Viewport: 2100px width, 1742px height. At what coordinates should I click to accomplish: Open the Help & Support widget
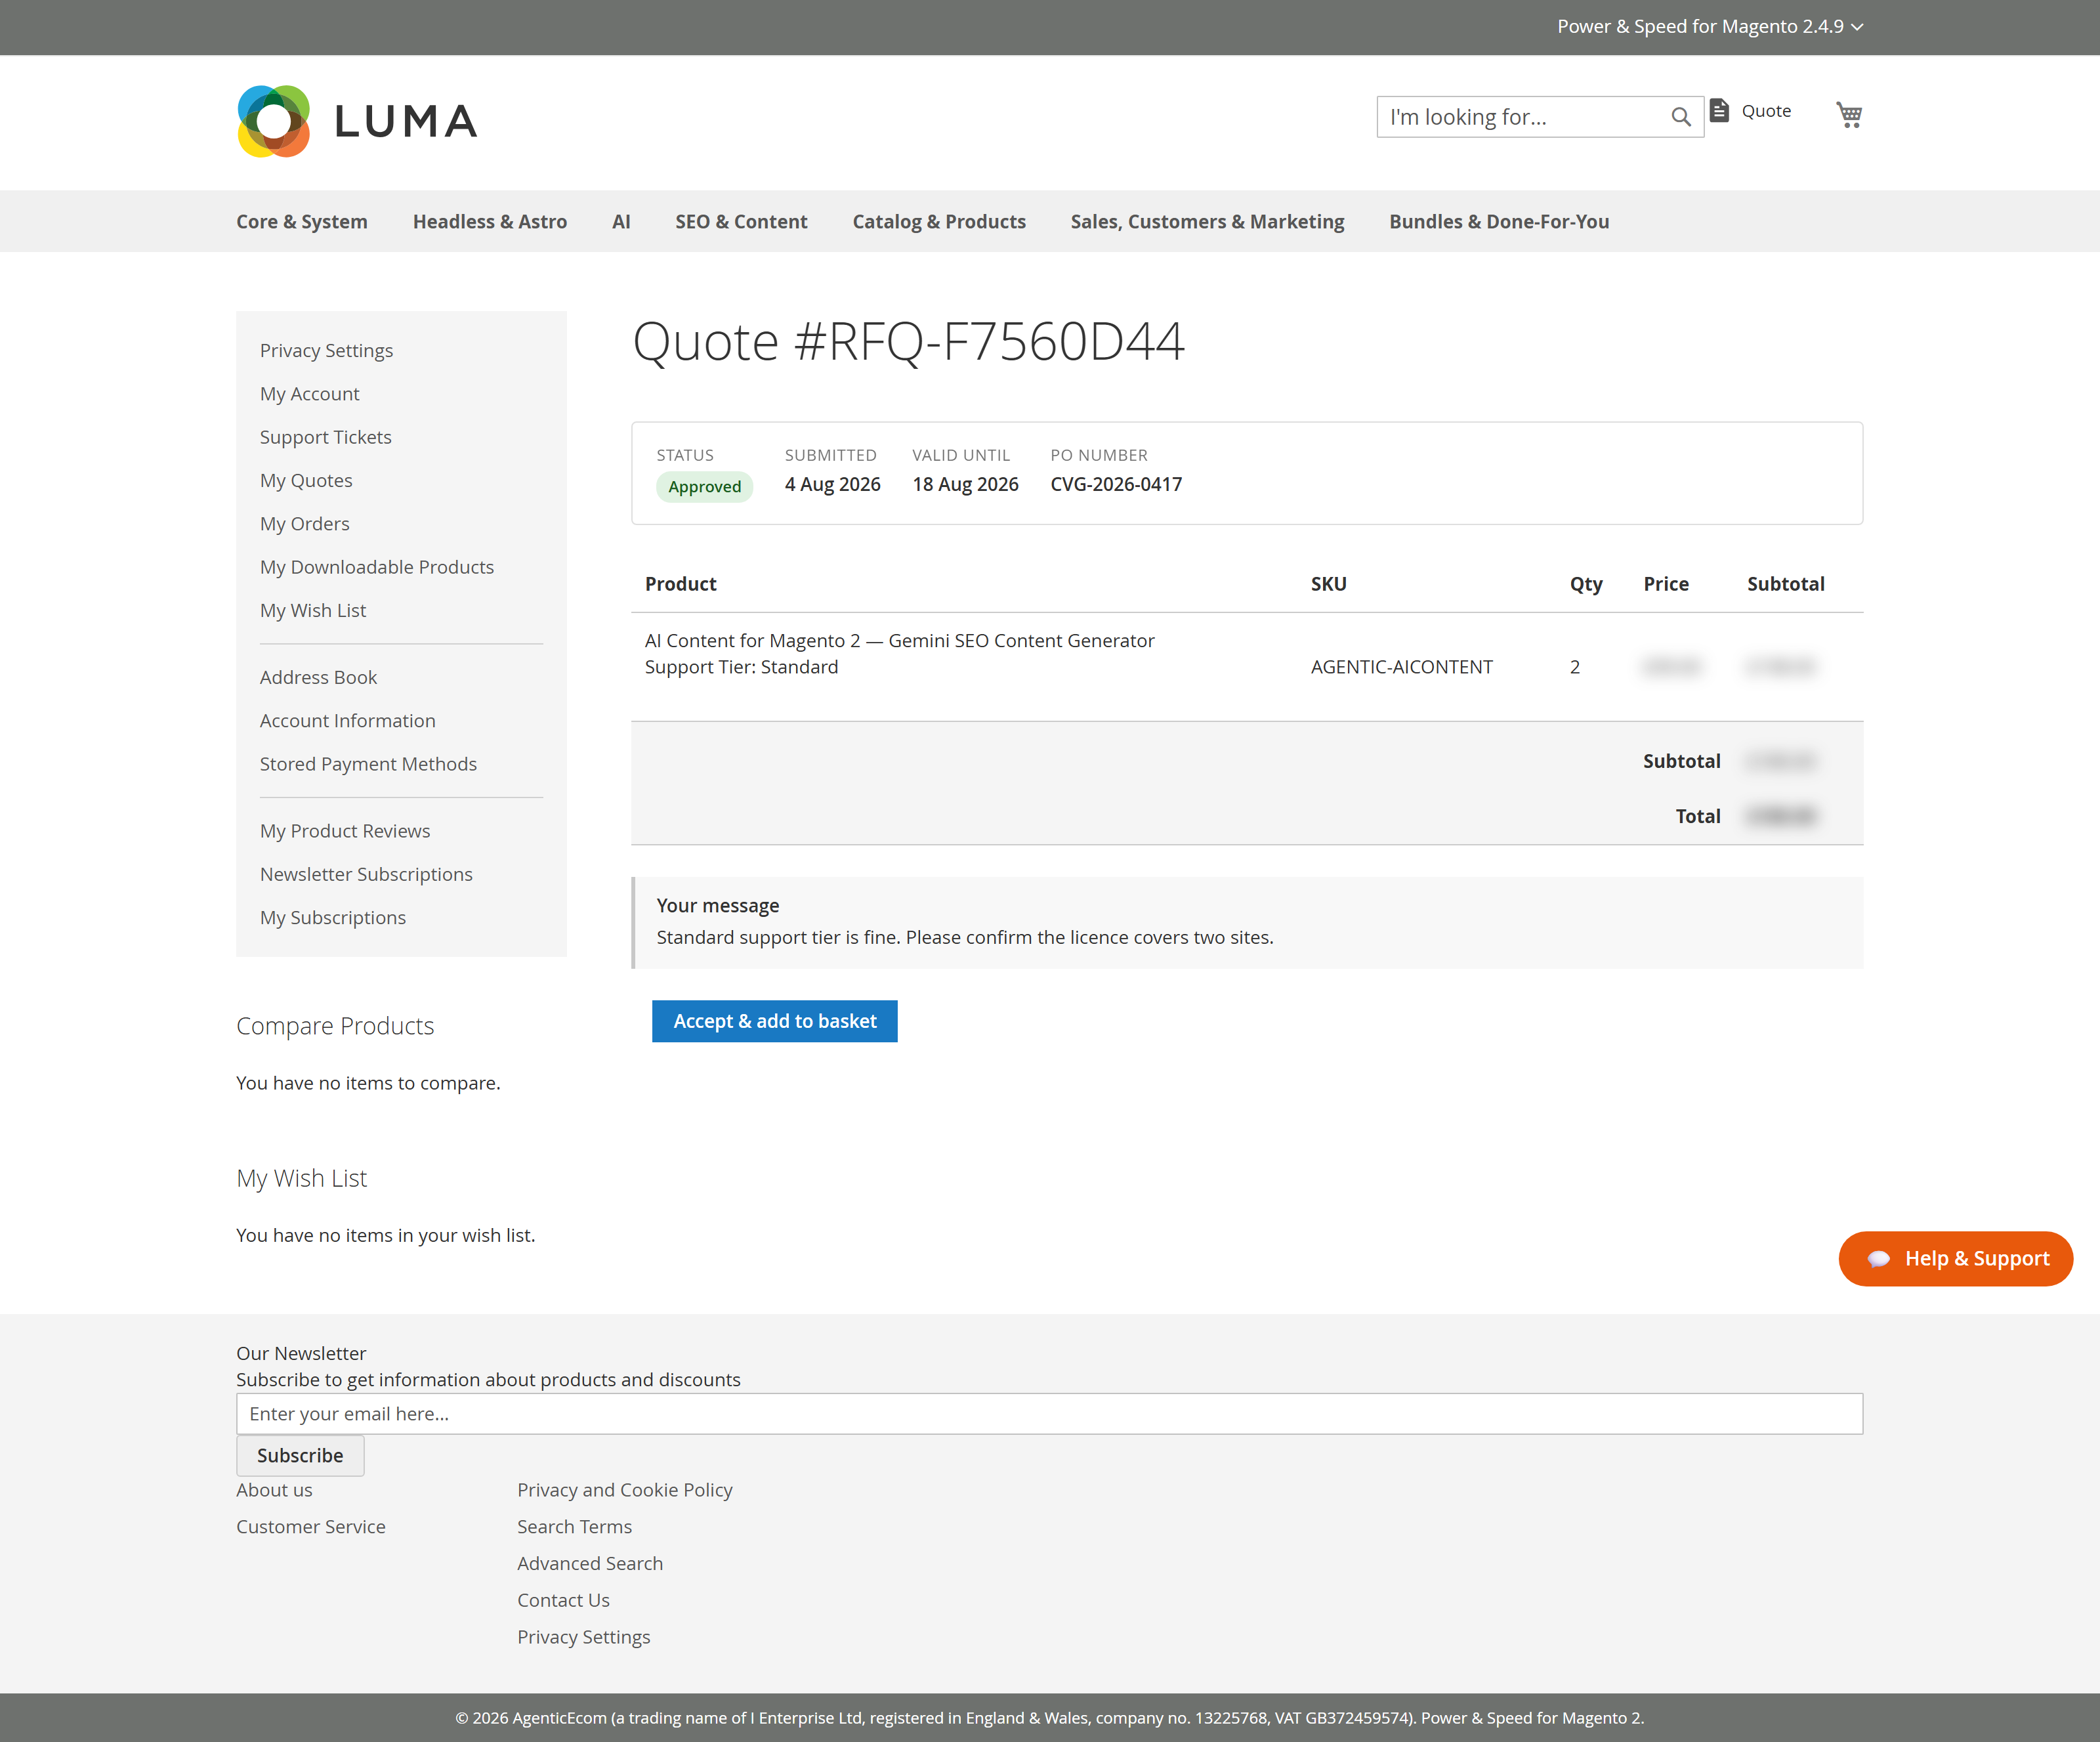(1955, 1259)
